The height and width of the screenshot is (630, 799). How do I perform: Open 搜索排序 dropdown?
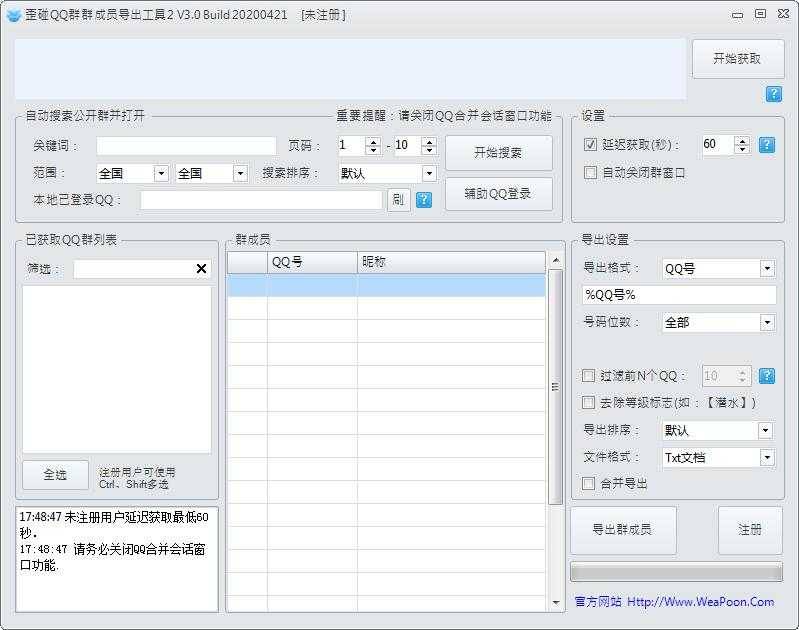[430, 173]
